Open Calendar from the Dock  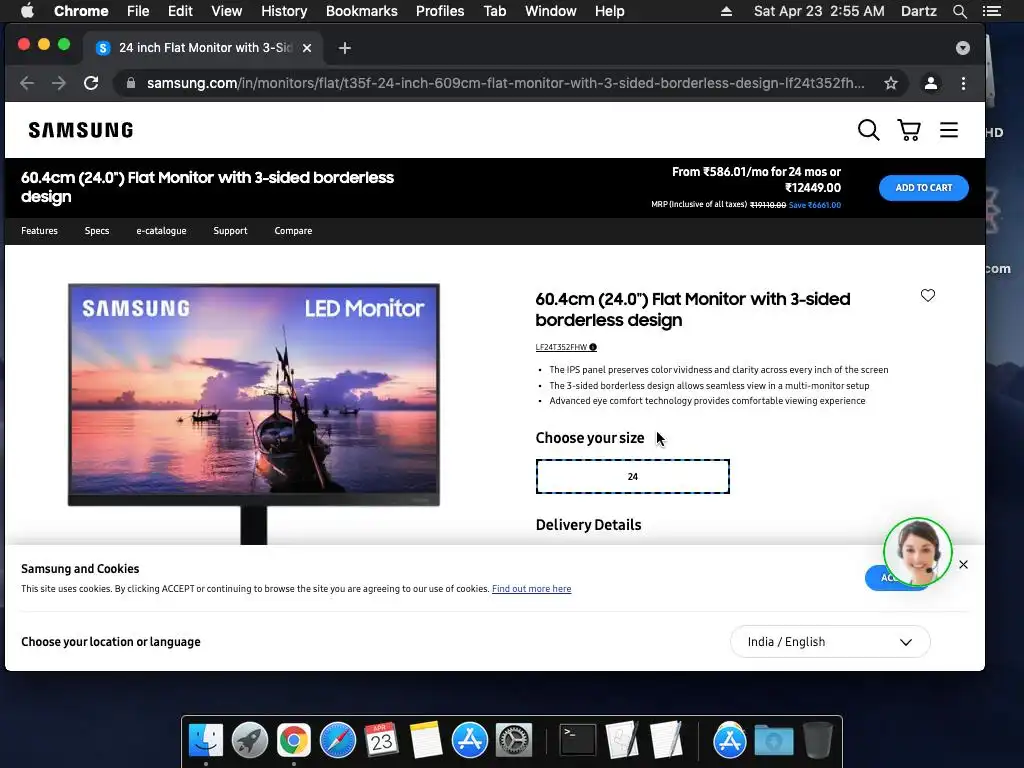pos(381,741)
